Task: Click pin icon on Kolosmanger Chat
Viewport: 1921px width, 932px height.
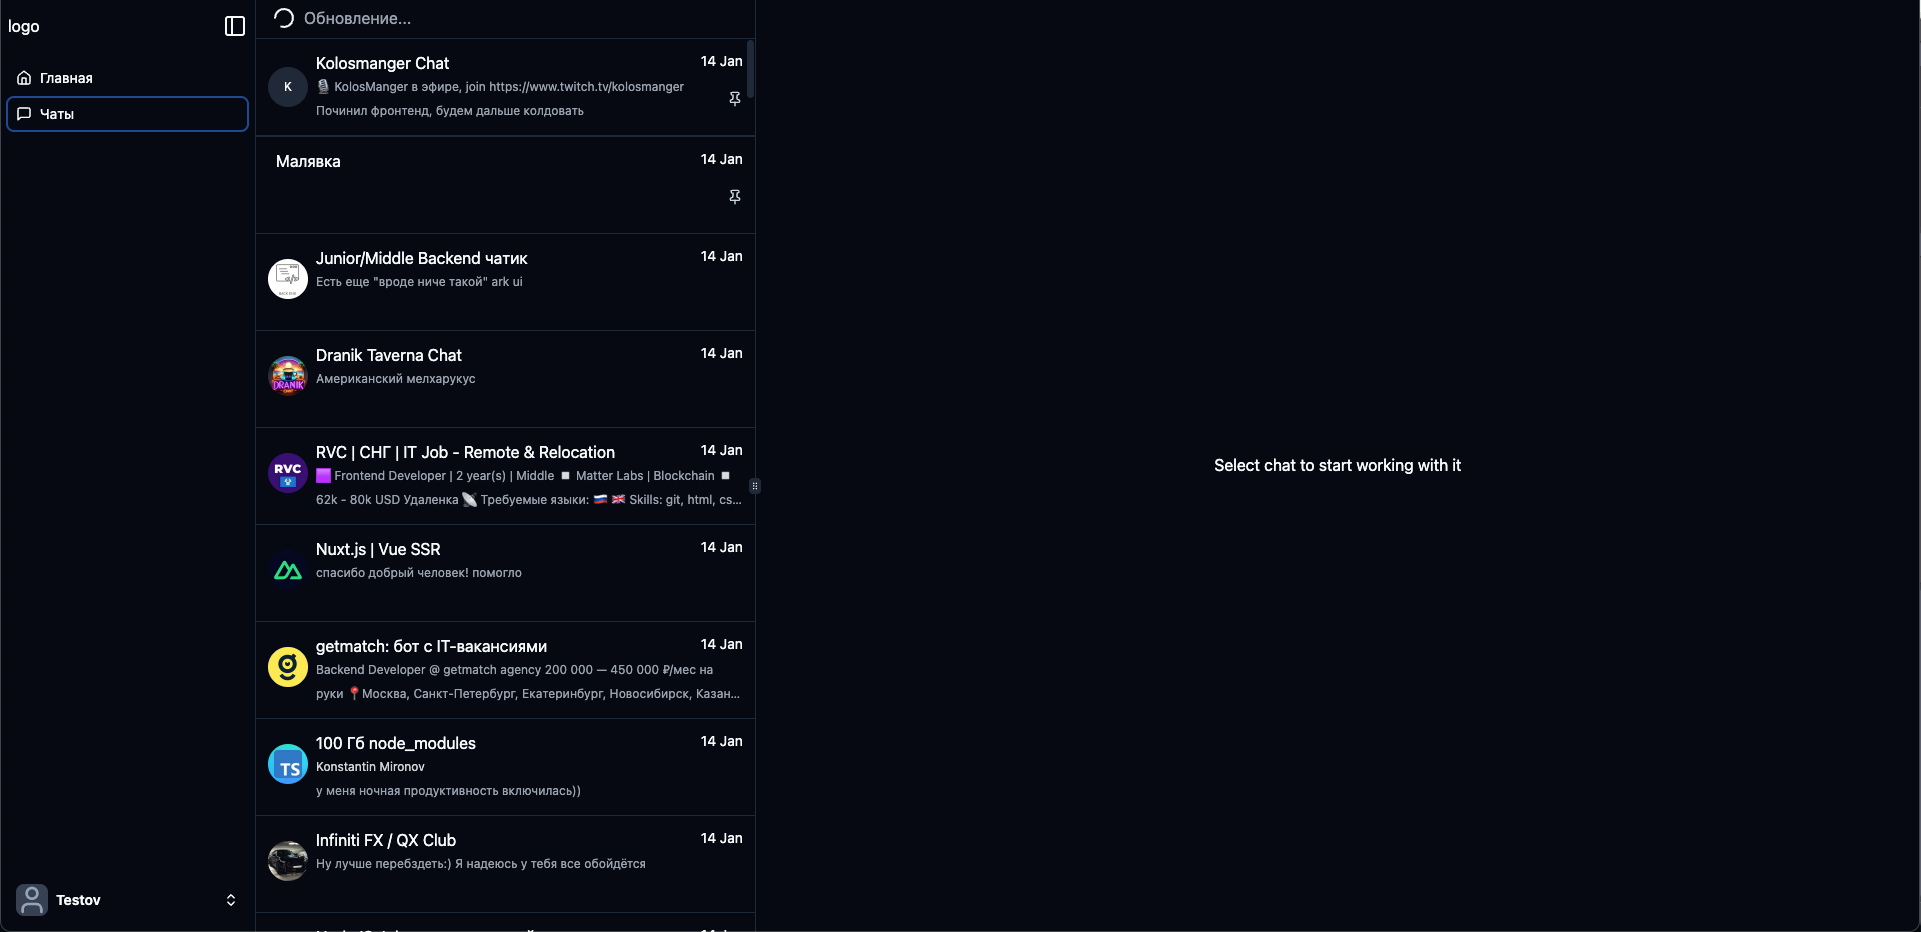Action: pos(735,99)
